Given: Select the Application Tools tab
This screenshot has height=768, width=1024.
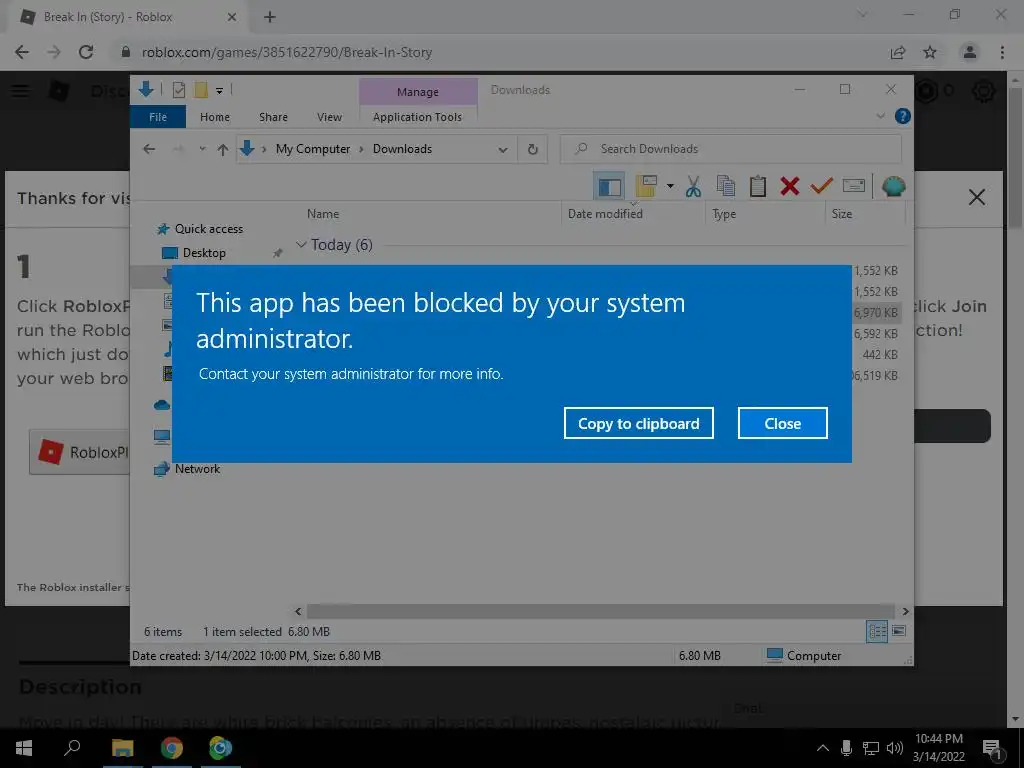Looking at the screenshot, I should tap(417, 117).
